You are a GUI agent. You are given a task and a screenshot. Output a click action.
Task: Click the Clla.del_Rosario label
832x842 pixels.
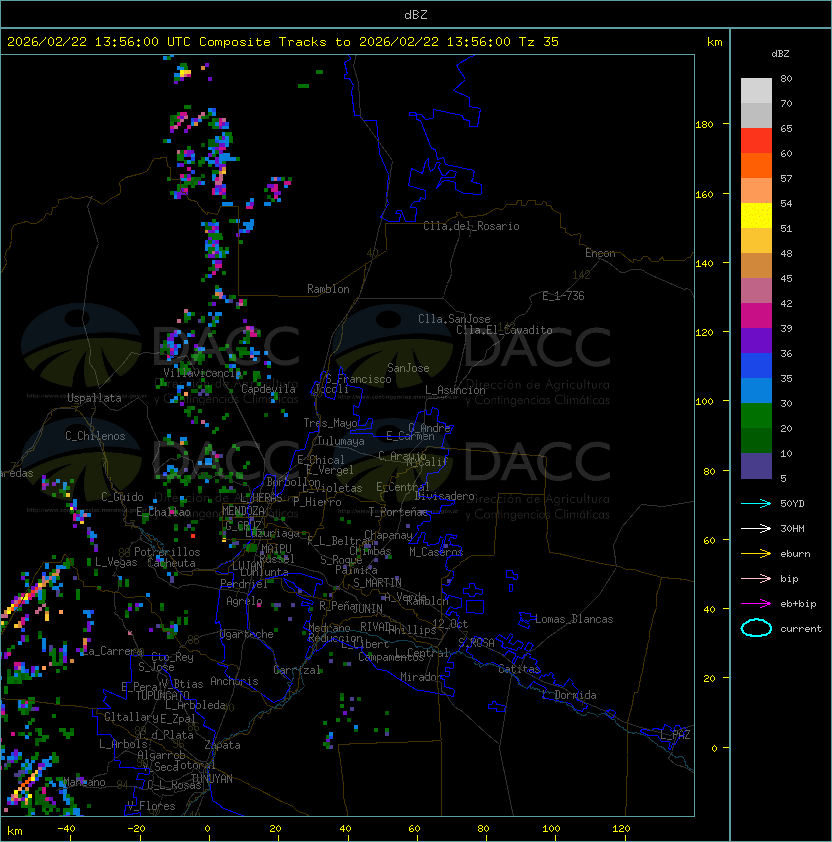click(471, 226)
